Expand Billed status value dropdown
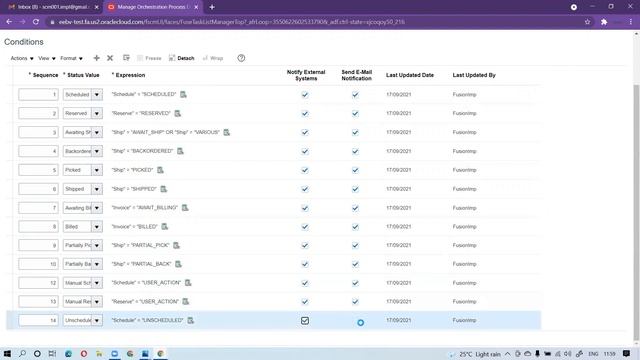 pyautogui.click(x=97, y=227)
